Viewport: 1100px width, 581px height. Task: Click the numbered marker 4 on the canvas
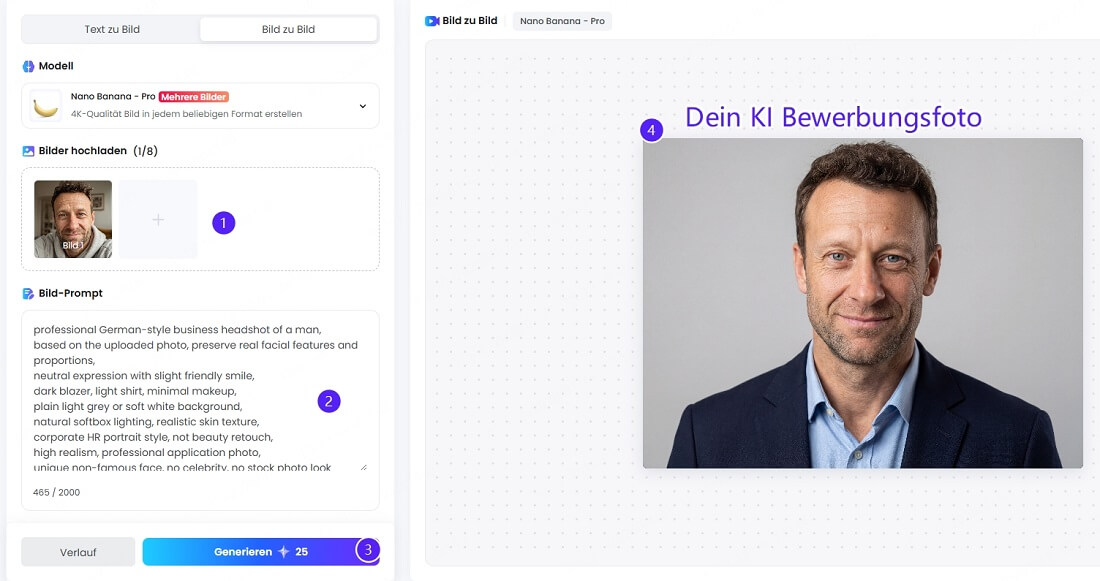pos(651,130)
